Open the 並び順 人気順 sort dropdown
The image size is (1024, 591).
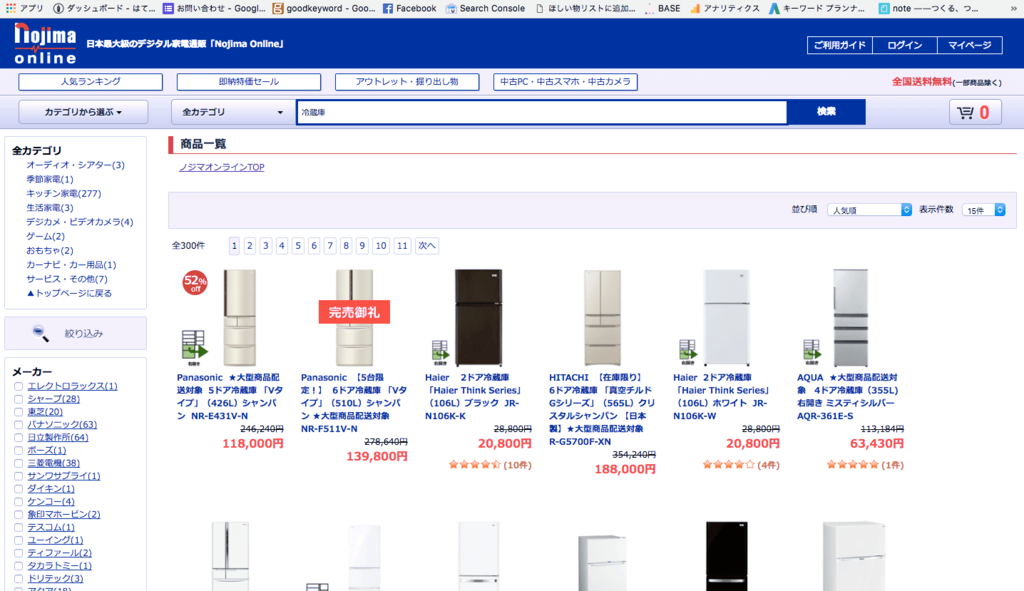click(869, 210)
